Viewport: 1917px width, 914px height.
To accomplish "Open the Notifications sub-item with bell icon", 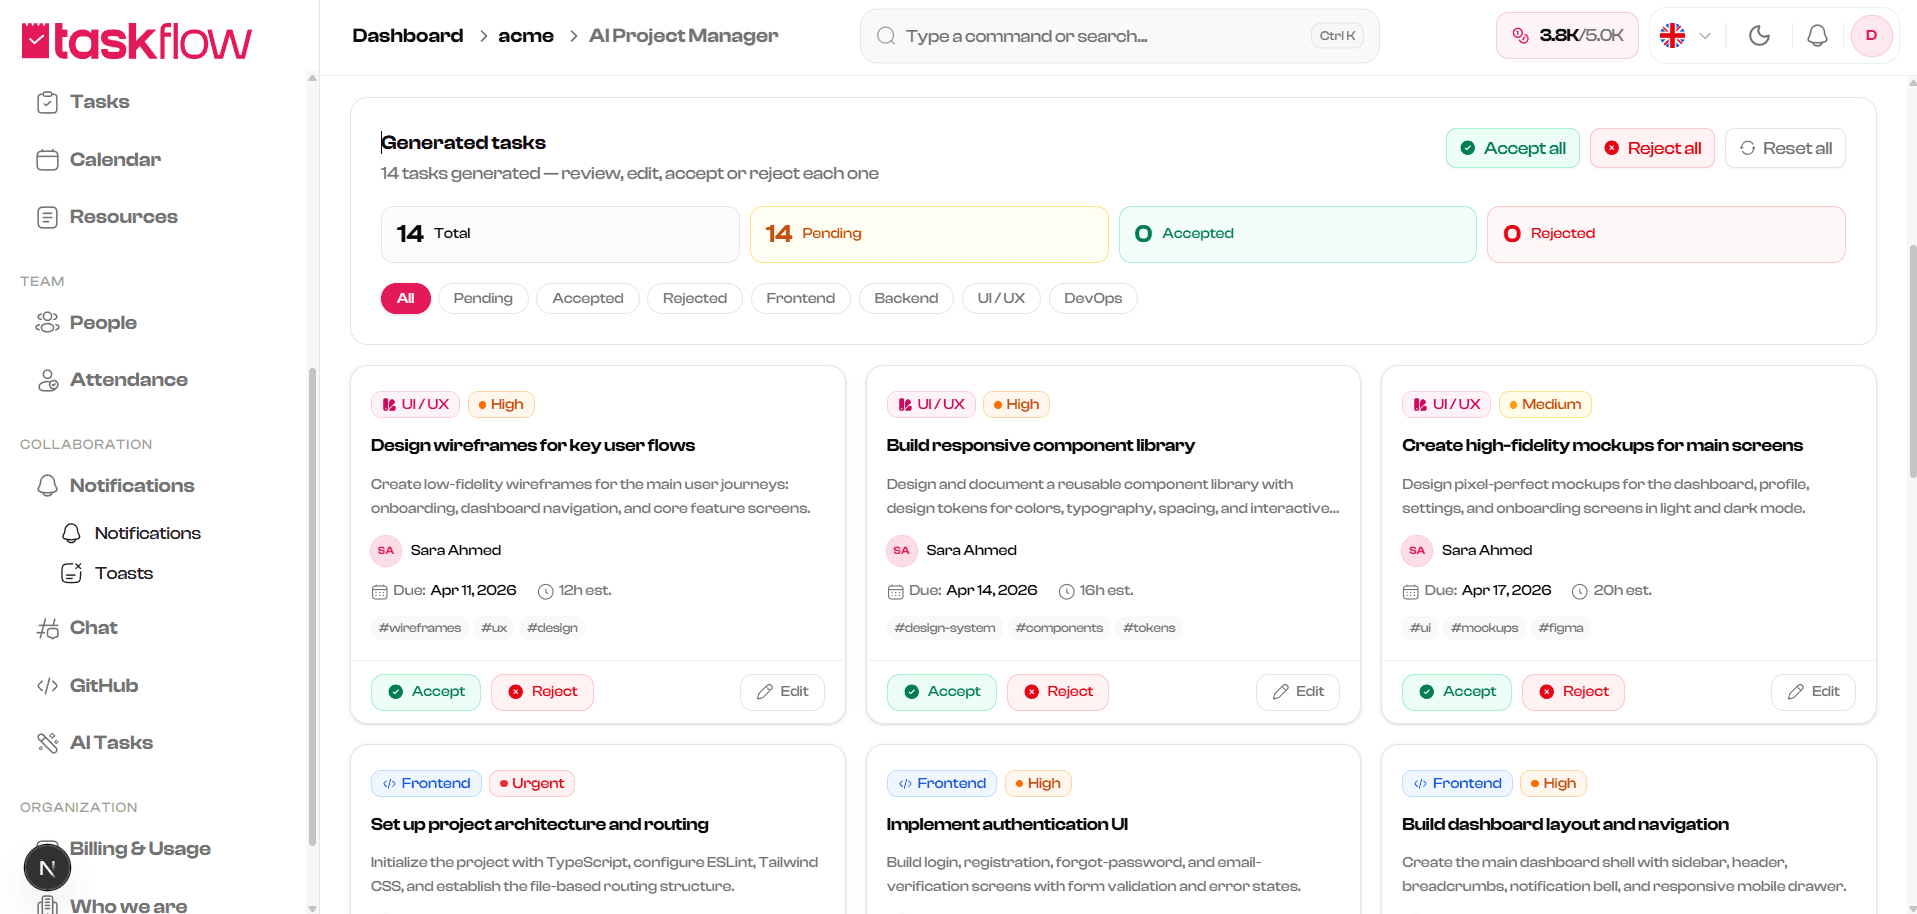I will 131,533.
